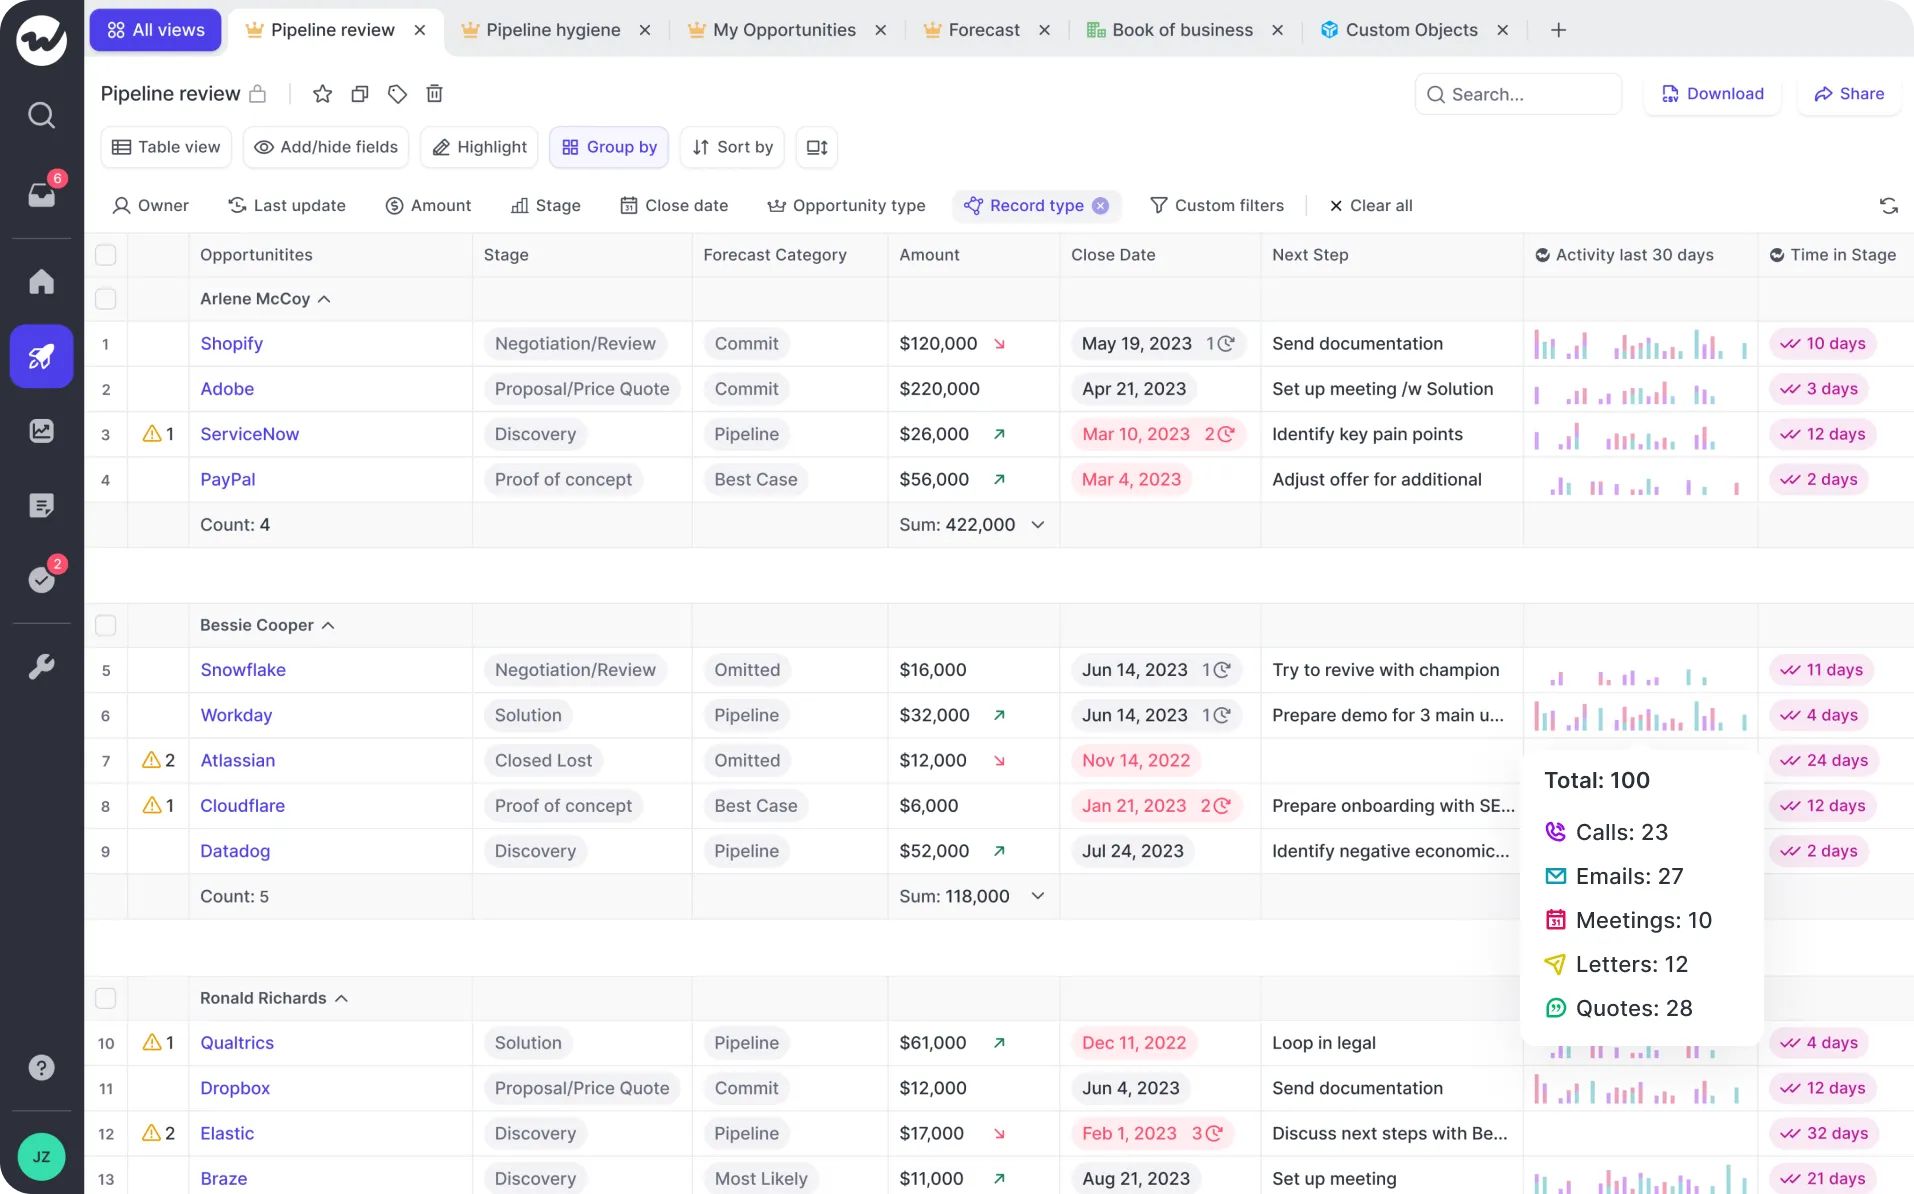Check the select-all checkbox in the header
This screenshot has width=1914, height=1194.
[106, 254]
